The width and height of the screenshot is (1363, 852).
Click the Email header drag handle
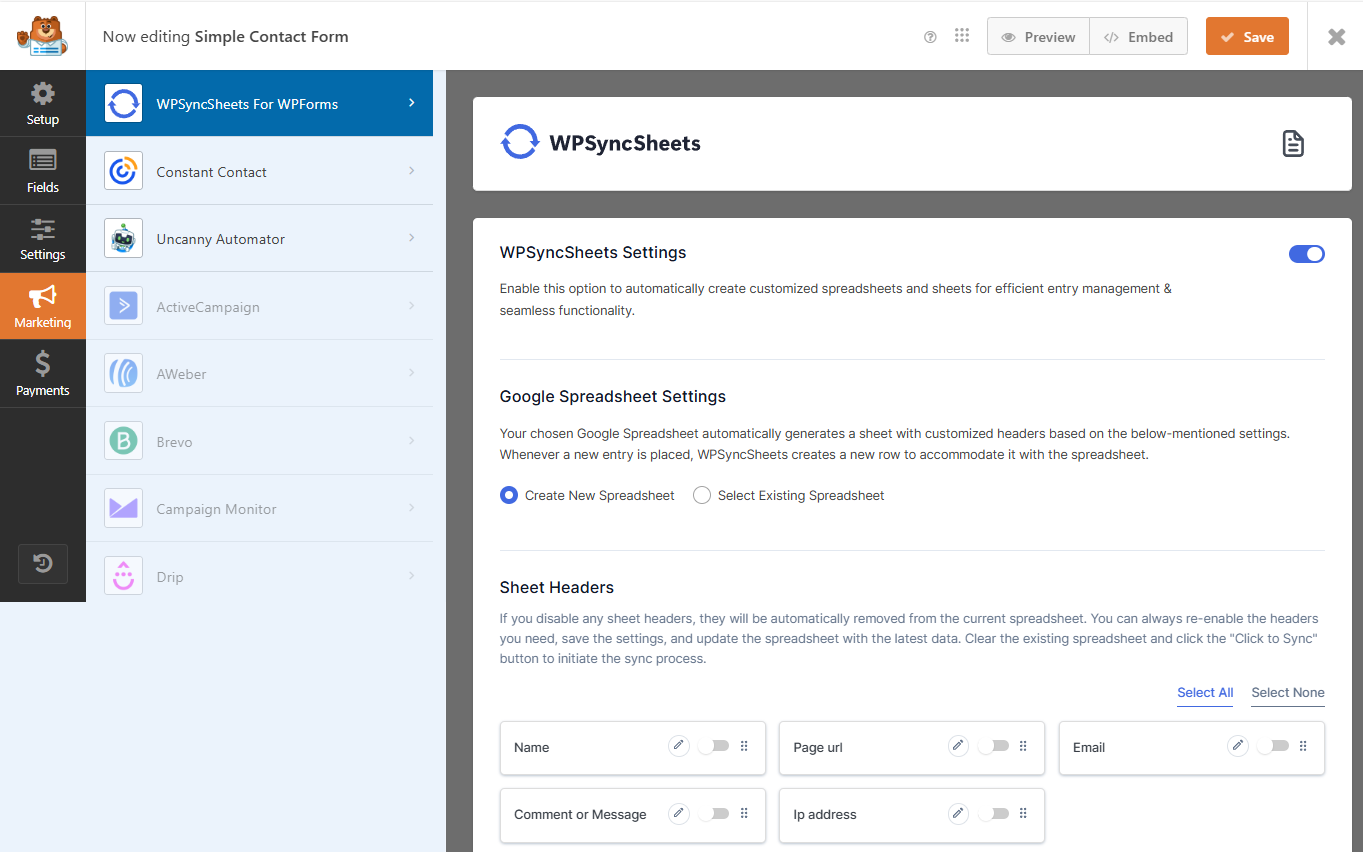(x=1303, y=746)
